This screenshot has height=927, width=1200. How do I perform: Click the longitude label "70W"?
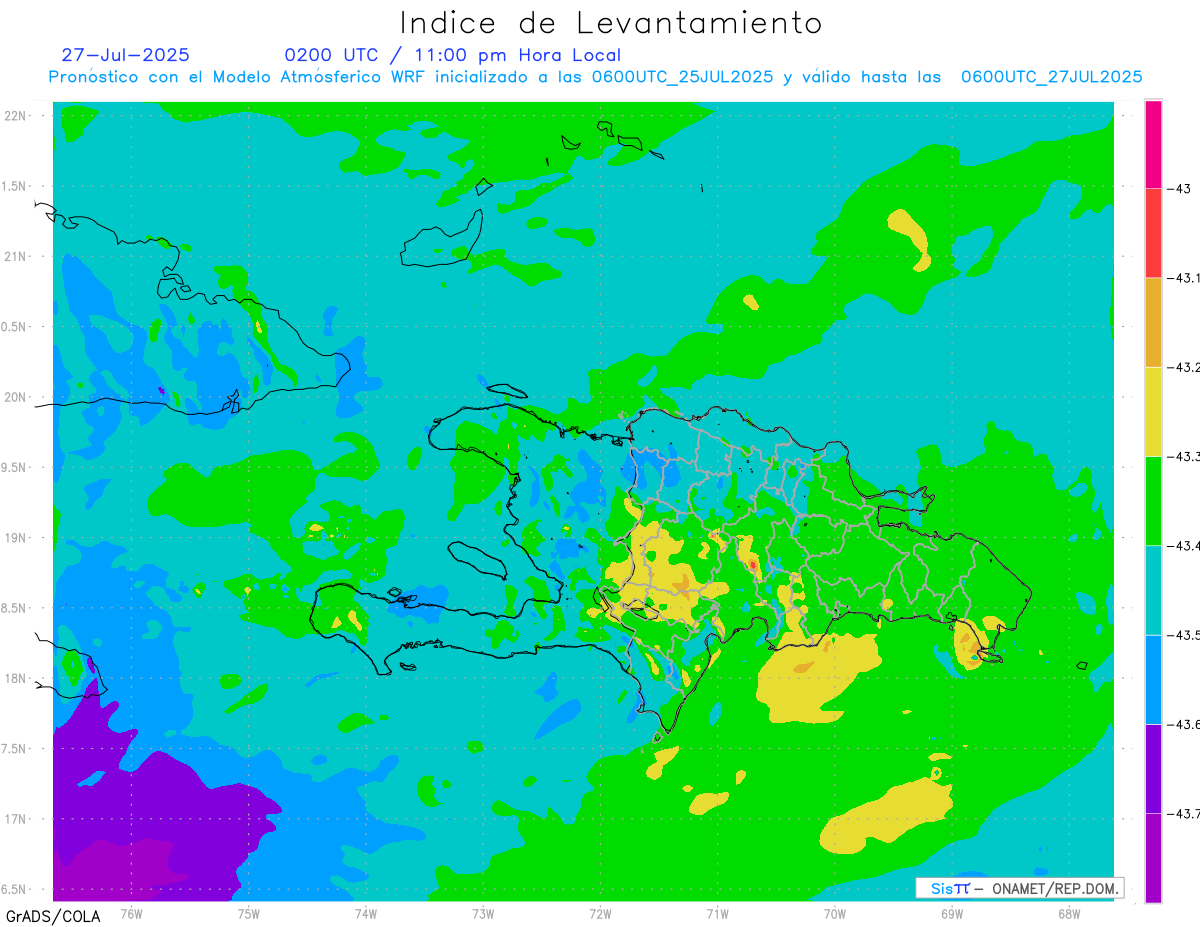pyautogui.click(x=834, y=913)
